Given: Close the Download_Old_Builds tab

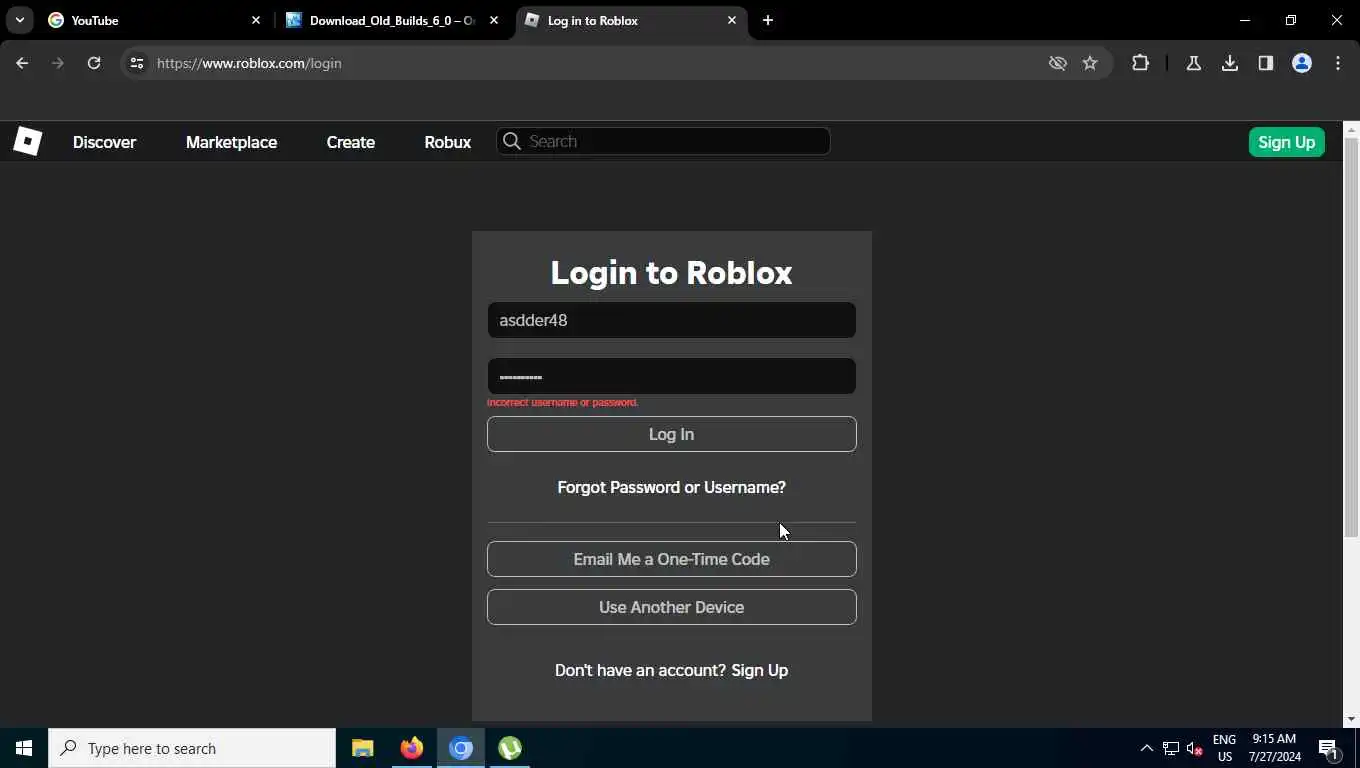Looking at the screenshot, I should (x=494, y=20).
